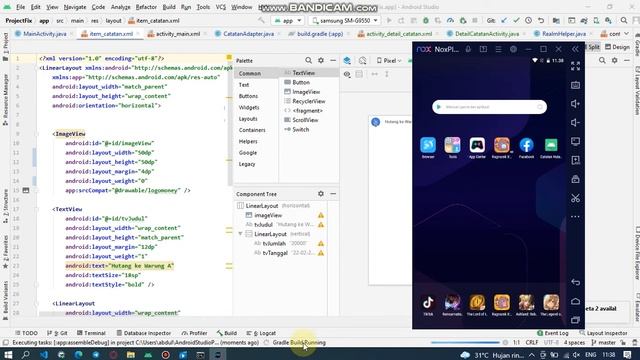Toggle orientation icon in design toolbar
This screenshot has width=640, height=360.
362,60
